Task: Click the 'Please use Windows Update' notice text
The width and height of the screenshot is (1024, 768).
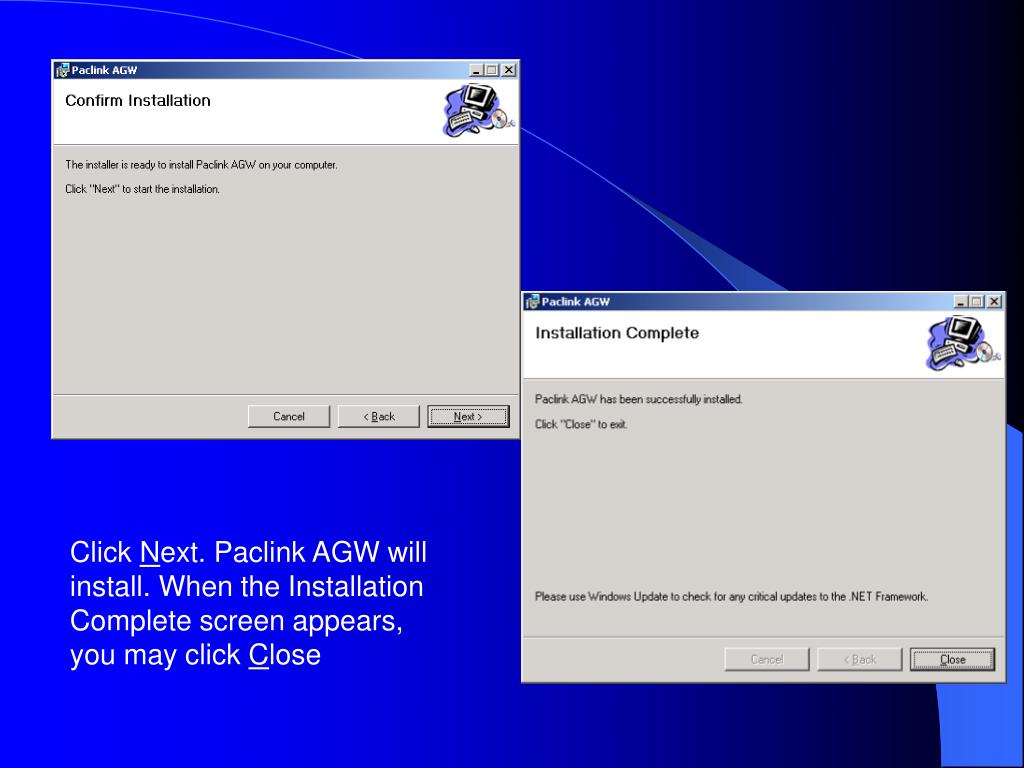Action: 731,596
